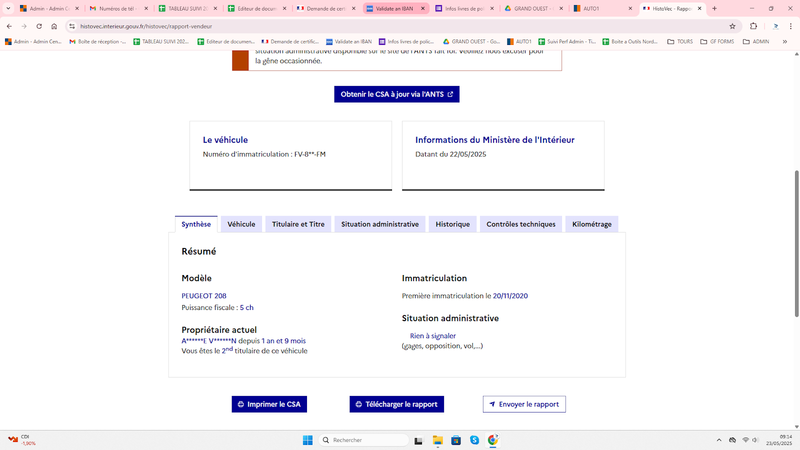Go back with the browser back arrow

(x=9, y=26)
